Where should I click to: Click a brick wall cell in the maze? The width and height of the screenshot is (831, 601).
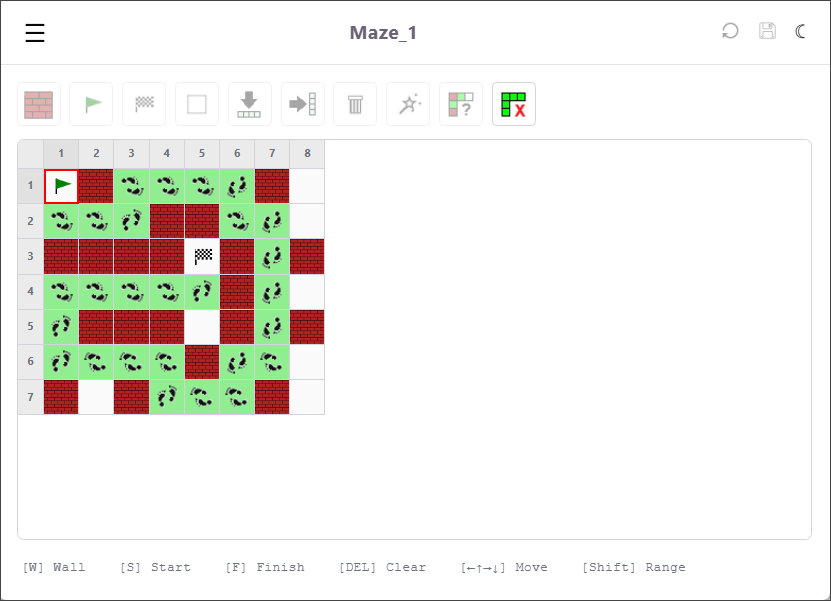[x=96, y=186]
